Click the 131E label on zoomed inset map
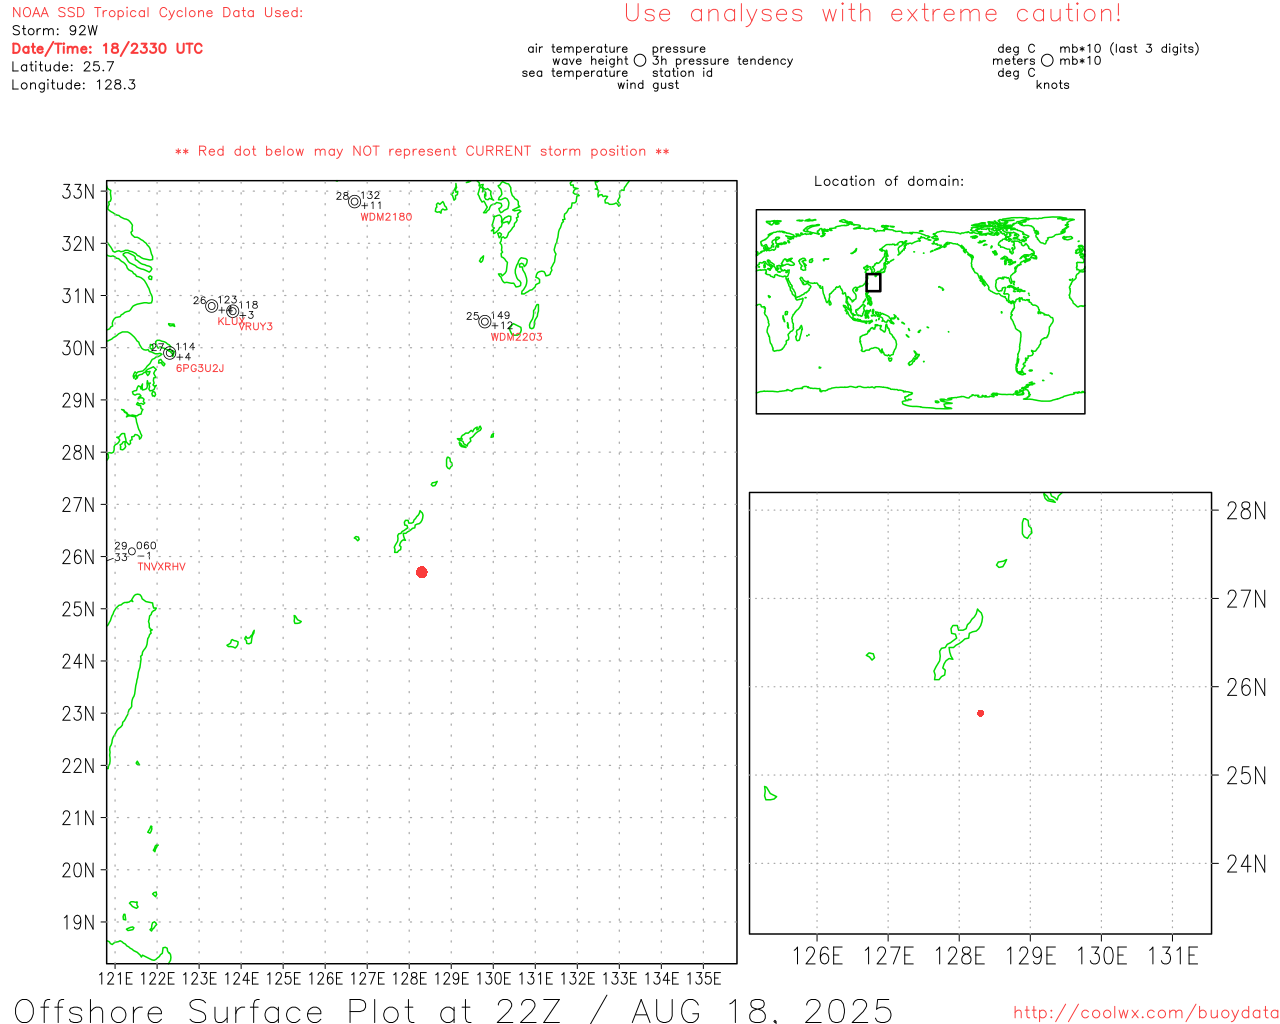1280x1024 pixels. [x=1173, y=956]
